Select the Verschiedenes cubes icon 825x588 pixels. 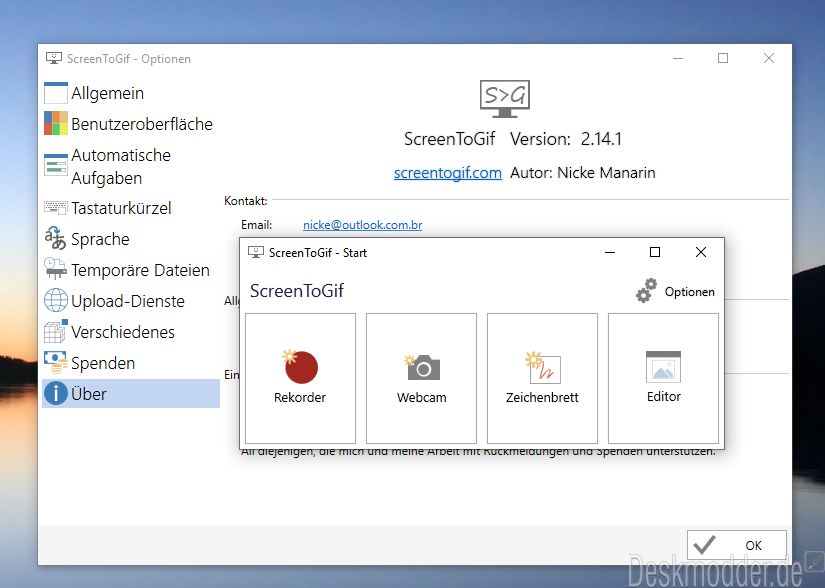(x=56, y=331)
